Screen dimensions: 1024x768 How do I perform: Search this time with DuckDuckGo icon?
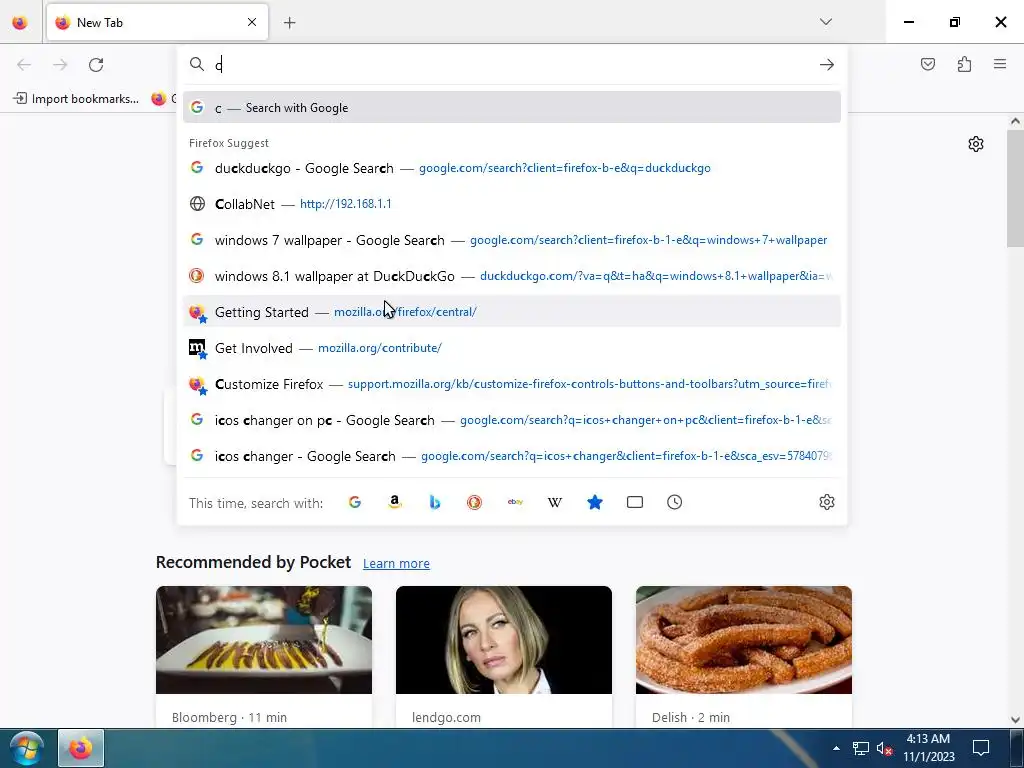[474, 502]
